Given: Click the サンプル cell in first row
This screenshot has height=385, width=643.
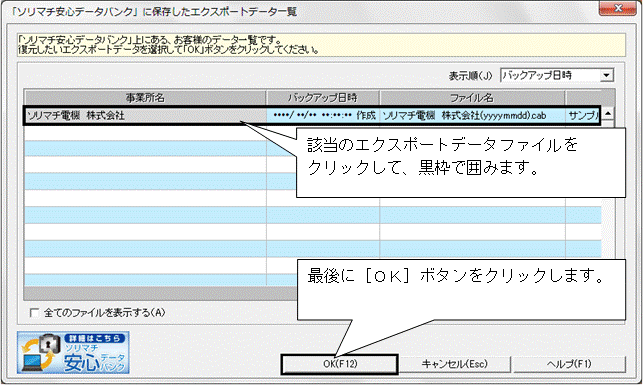Looking at the screenshot, I should tap(583, 116).
